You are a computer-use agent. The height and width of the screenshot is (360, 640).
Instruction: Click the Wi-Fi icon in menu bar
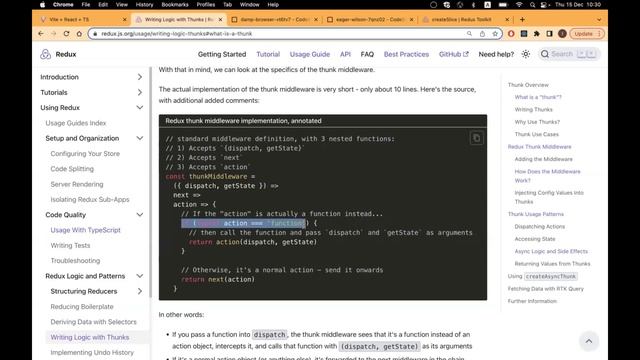519,4
